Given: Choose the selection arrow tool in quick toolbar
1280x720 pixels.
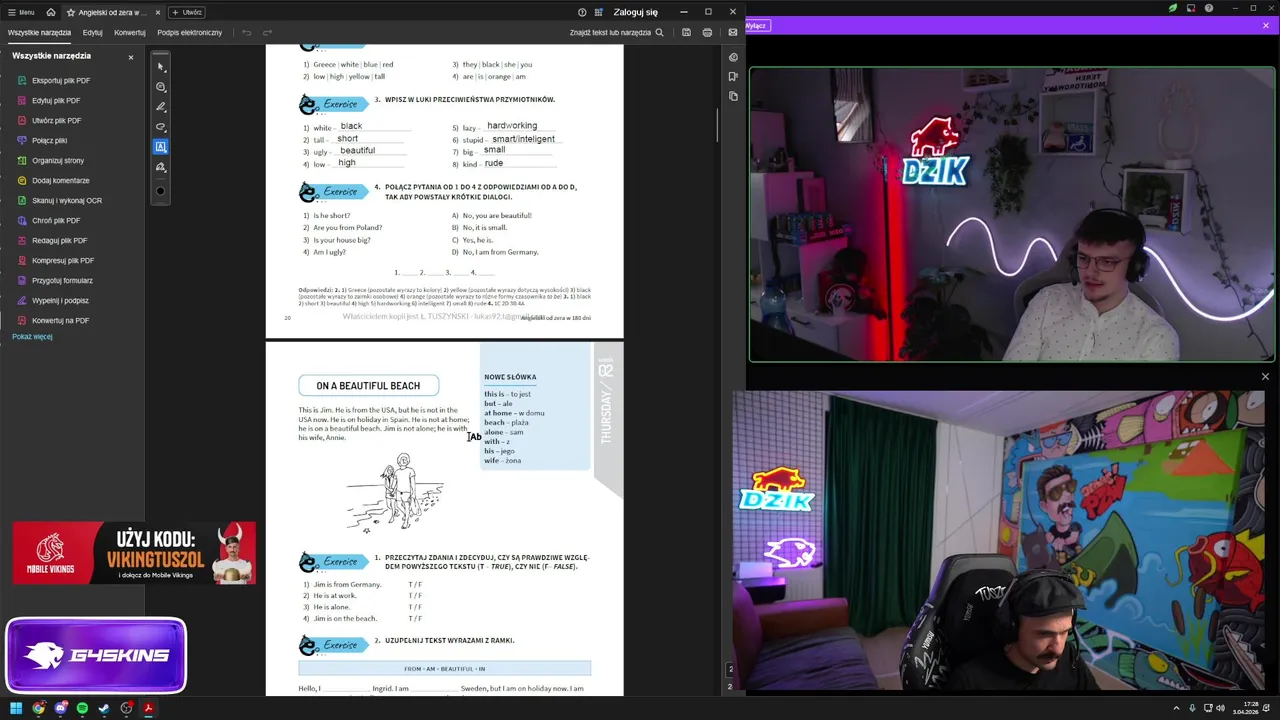Looking at the screenshot, I should 160,67.
